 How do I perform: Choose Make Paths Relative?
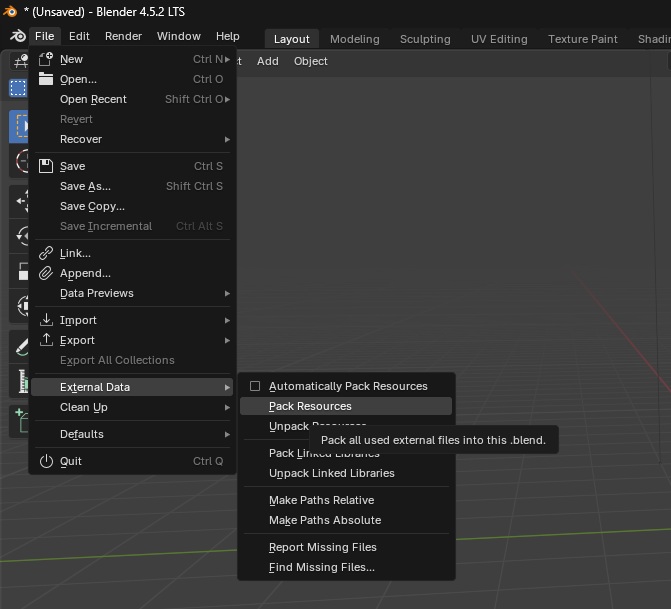(x=321, y=500)
